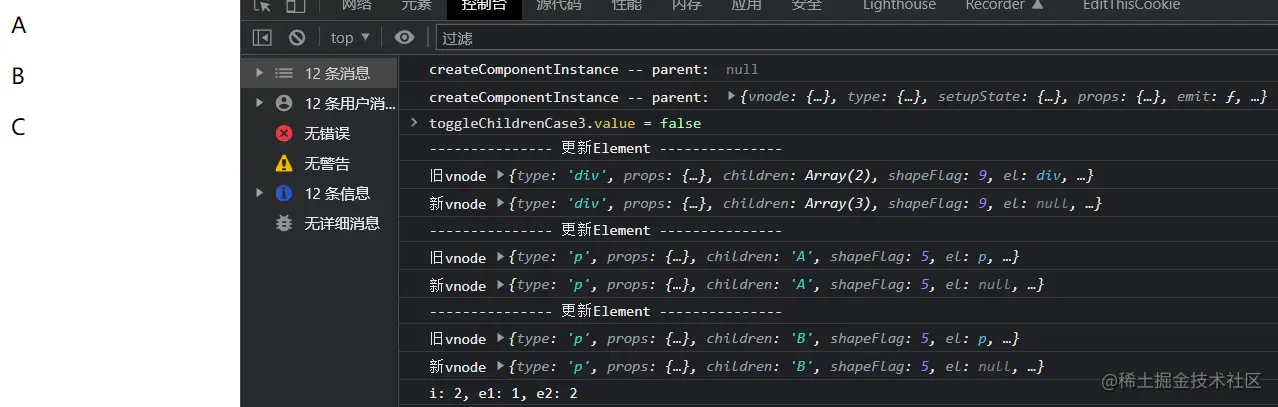The height and width of the screenshot is (407, 1278).
Task: Switch to the 安全 tab
Action: coord(807,5)
